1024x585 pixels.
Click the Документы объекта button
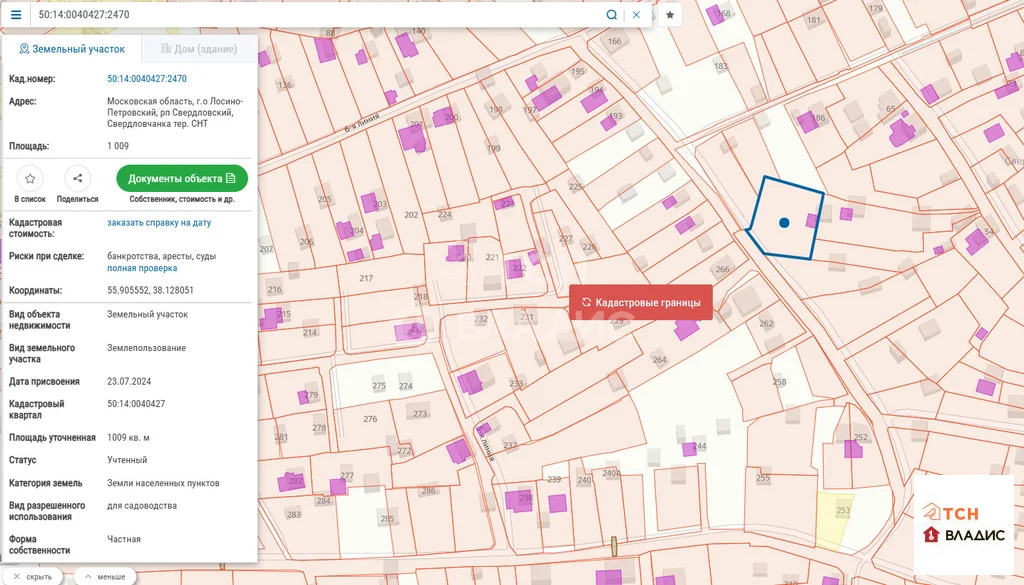click(x=182, y=178)
